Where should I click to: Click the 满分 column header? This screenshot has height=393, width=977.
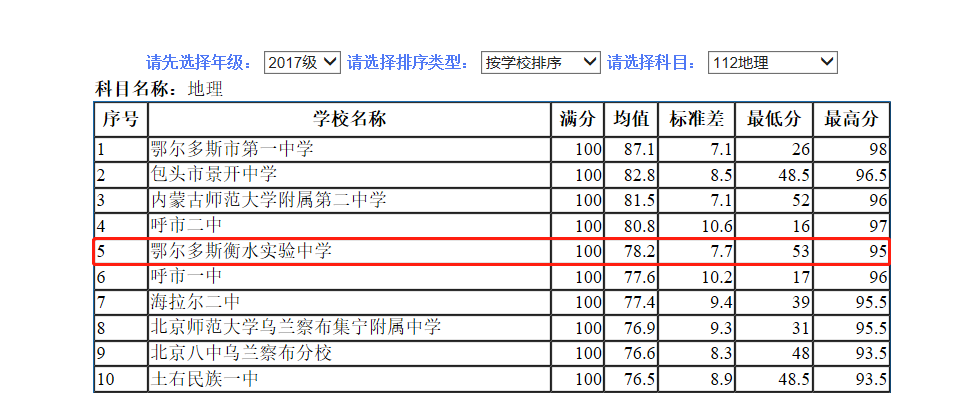[x=578, y=119]
